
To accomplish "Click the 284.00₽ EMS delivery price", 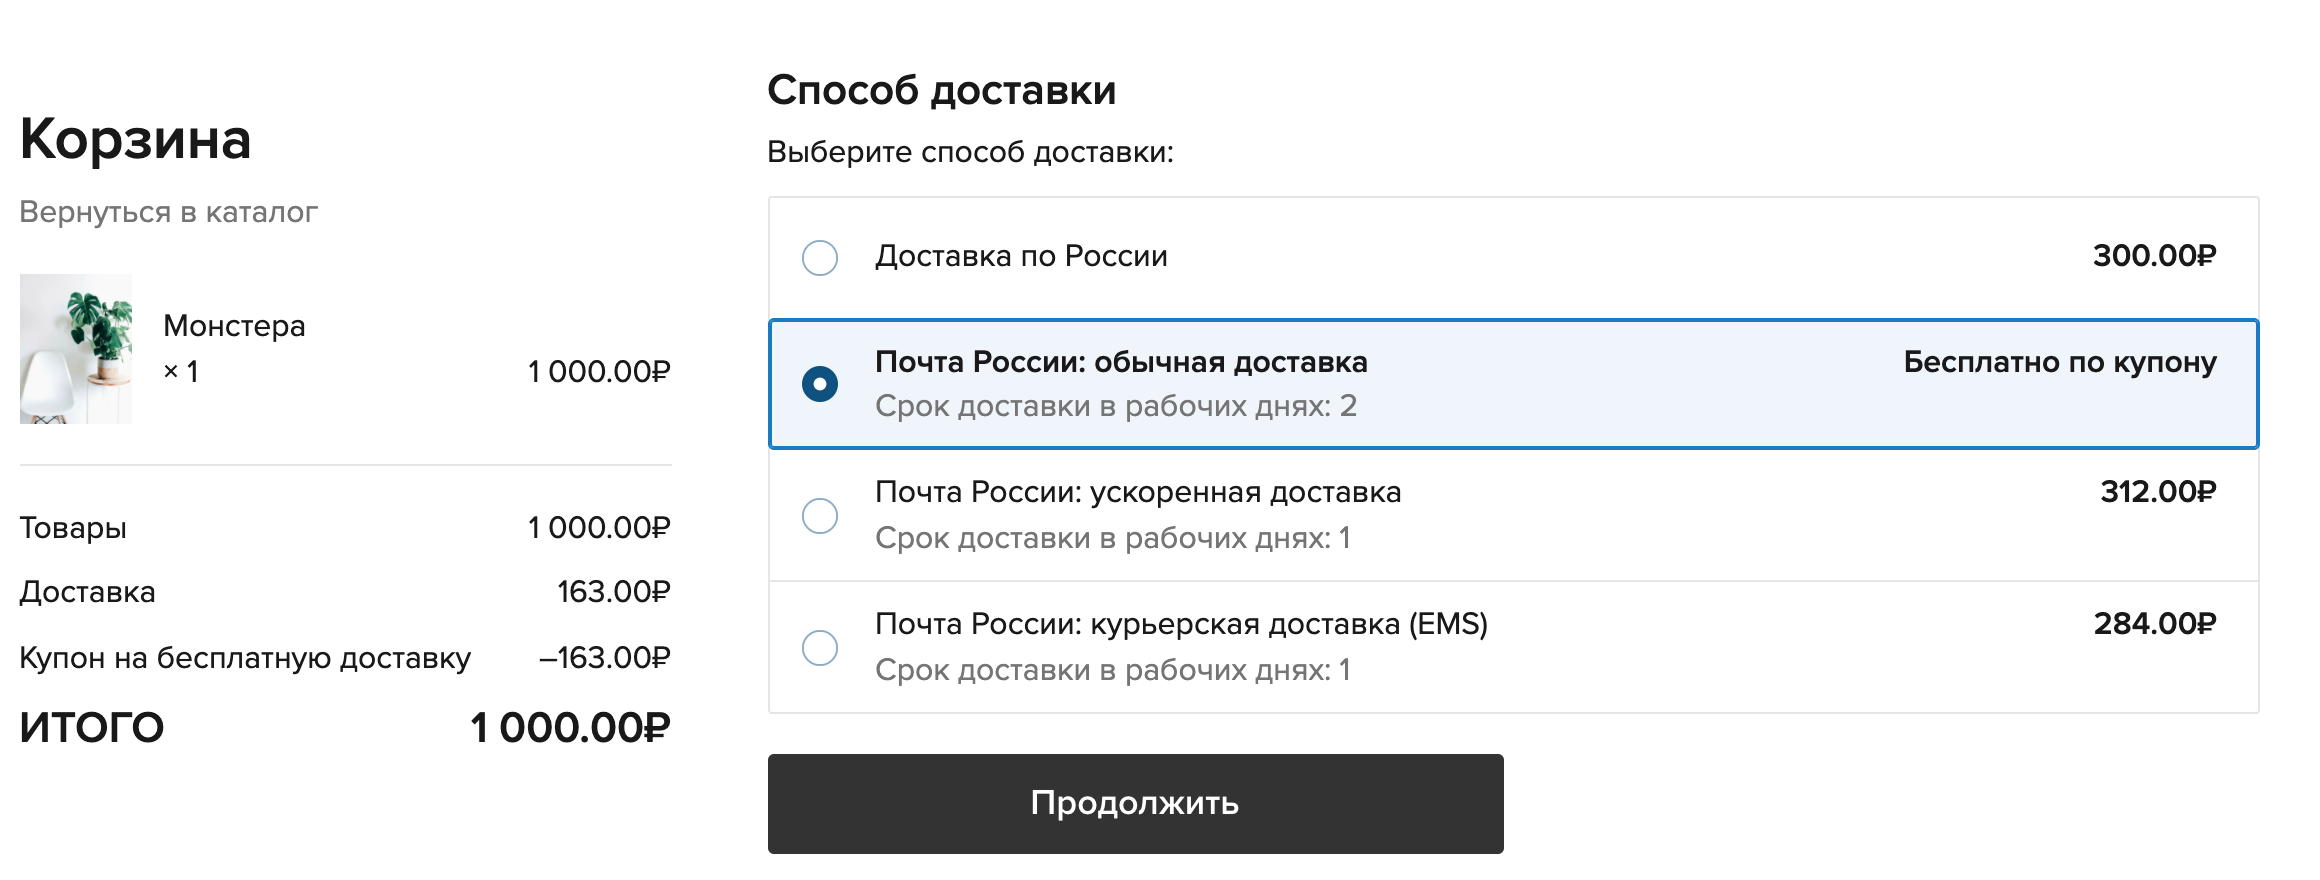I will tap(2155, 624).
